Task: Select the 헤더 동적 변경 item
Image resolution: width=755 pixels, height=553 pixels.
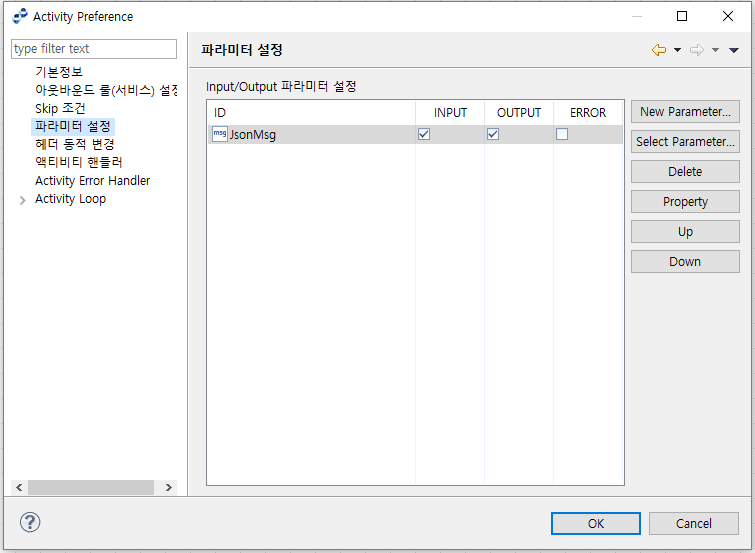Action: 75,144
